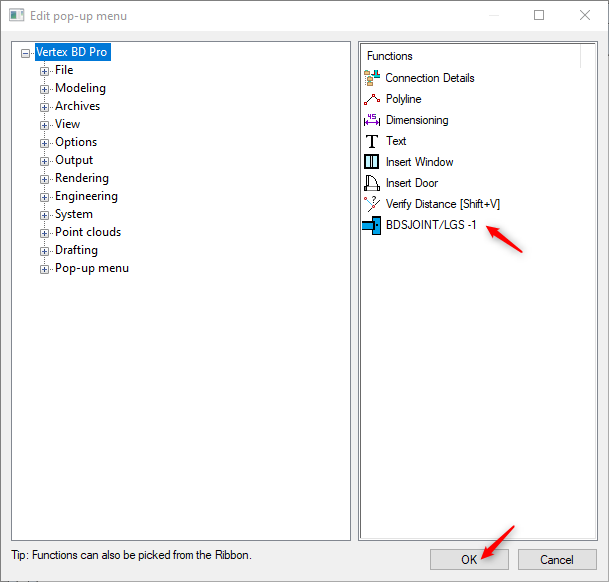Expand the Options tree node
609x582 pixels.
[x=44, y=143]
